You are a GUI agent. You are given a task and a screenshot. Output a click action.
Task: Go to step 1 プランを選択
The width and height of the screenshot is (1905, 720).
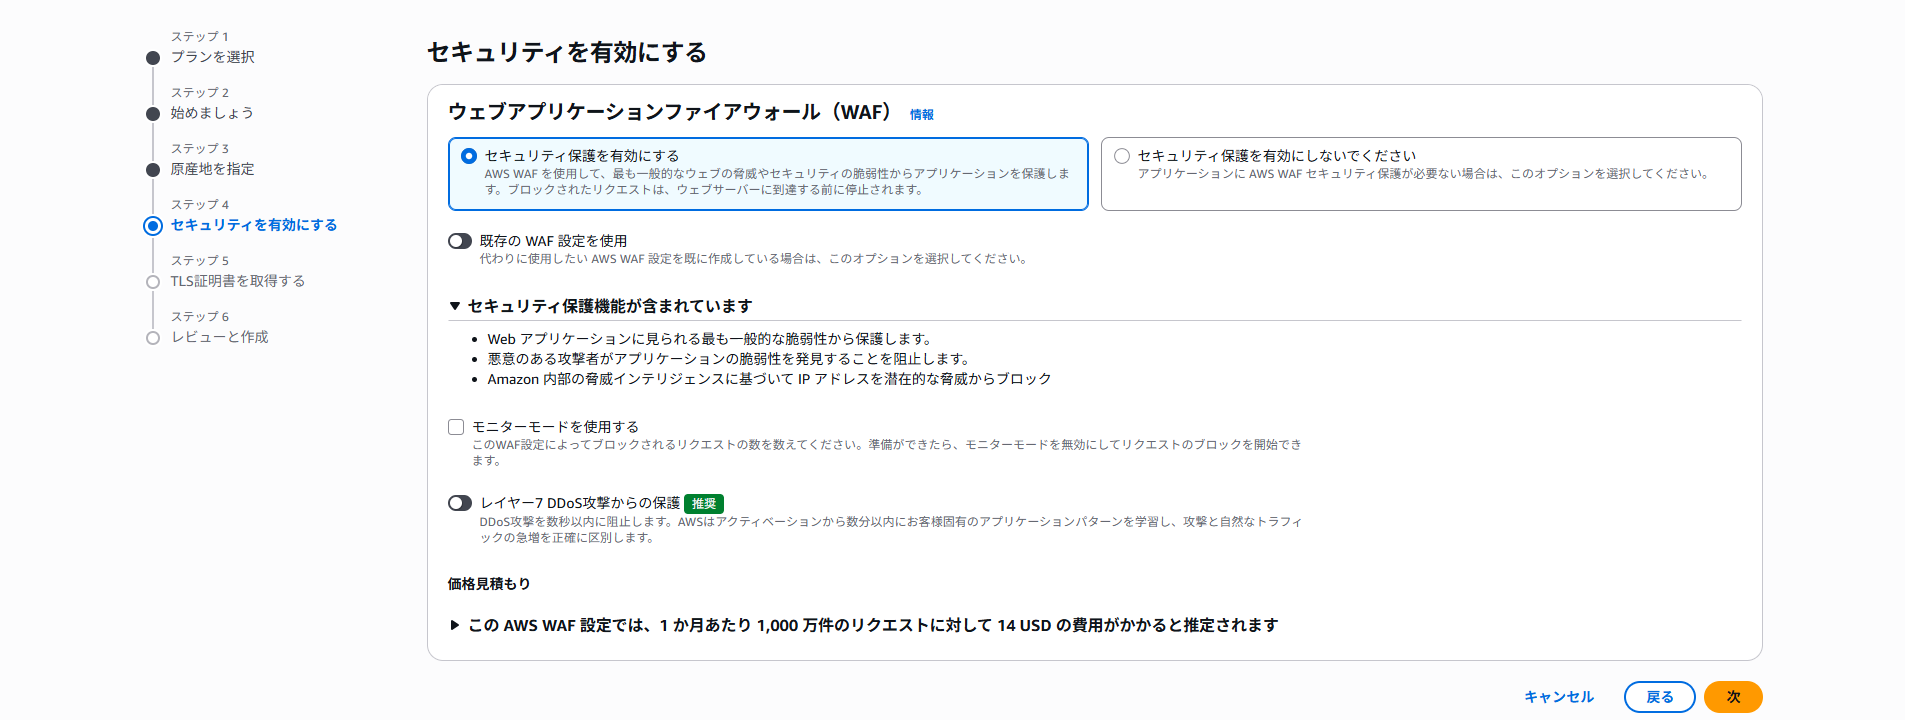click(x=212, y=57)
